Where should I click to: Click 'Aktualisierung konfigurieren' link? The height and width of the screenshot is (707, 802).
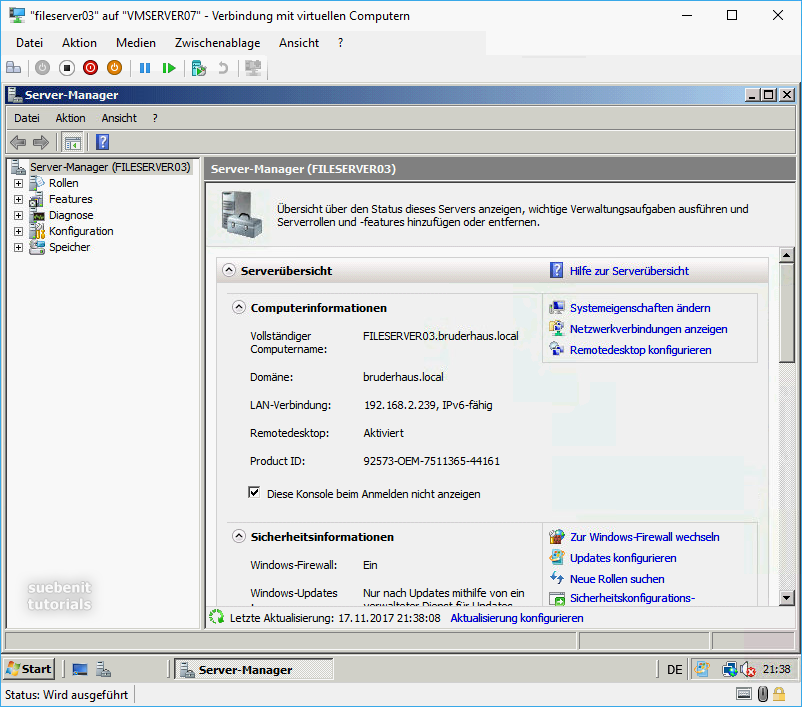(517, 618)
